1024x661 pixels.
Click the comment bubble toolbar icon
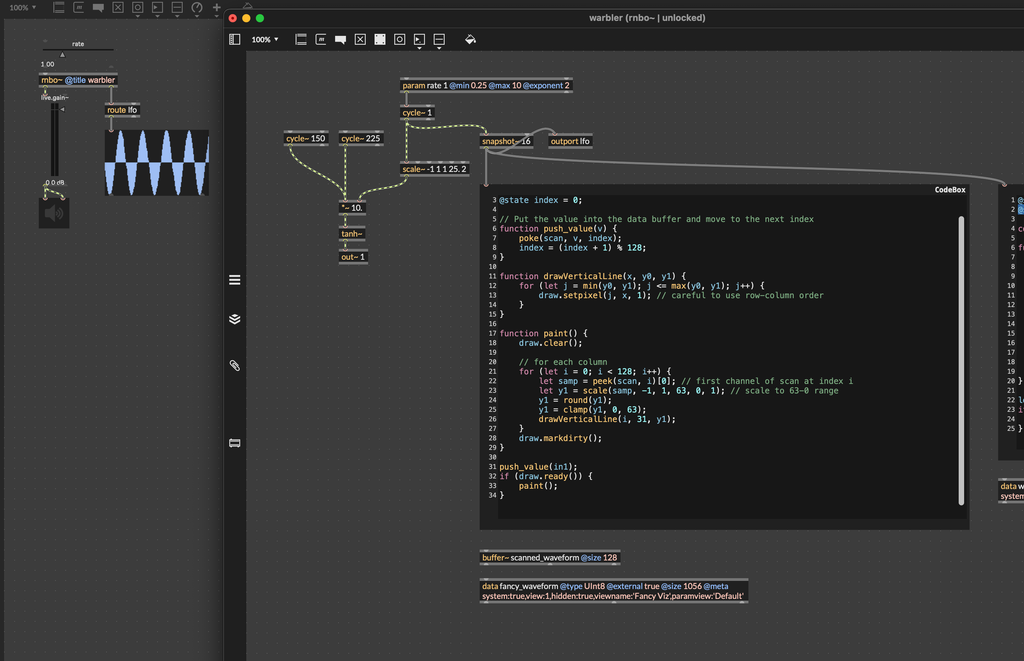340,40
